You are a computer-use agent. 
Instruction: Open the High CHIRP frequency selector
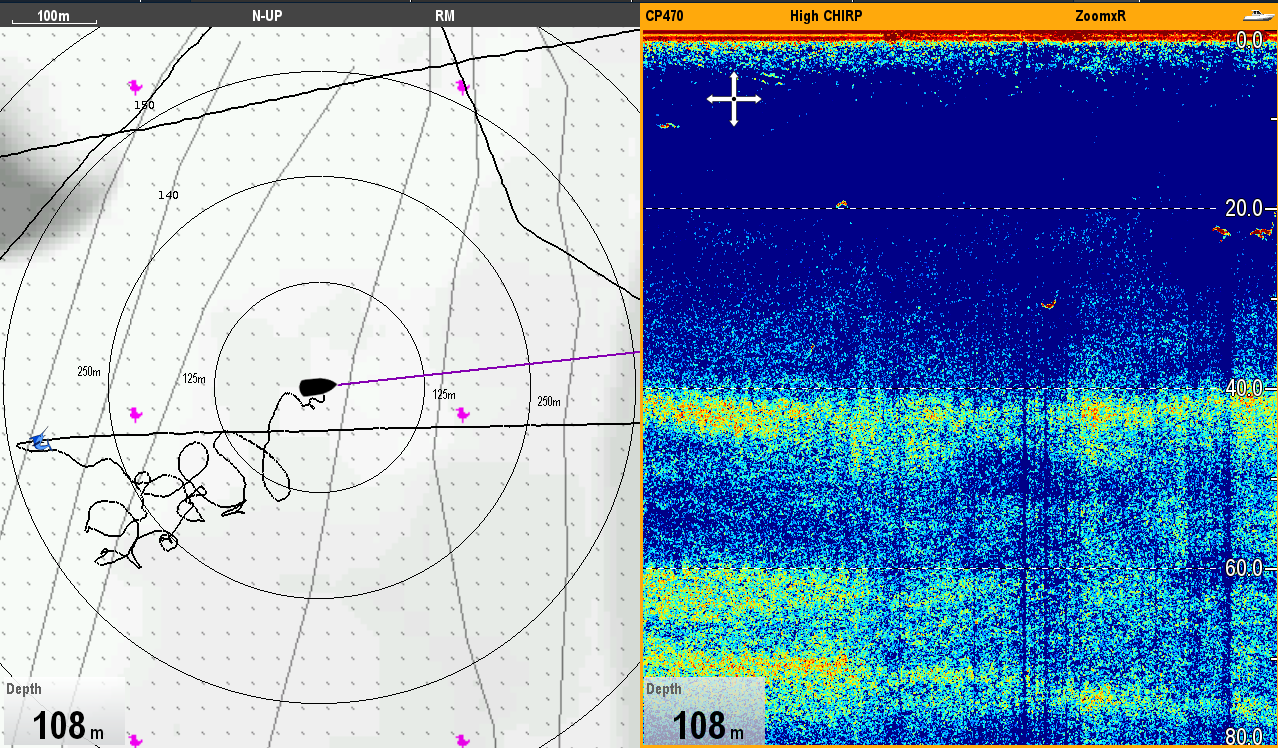(825, 16)
